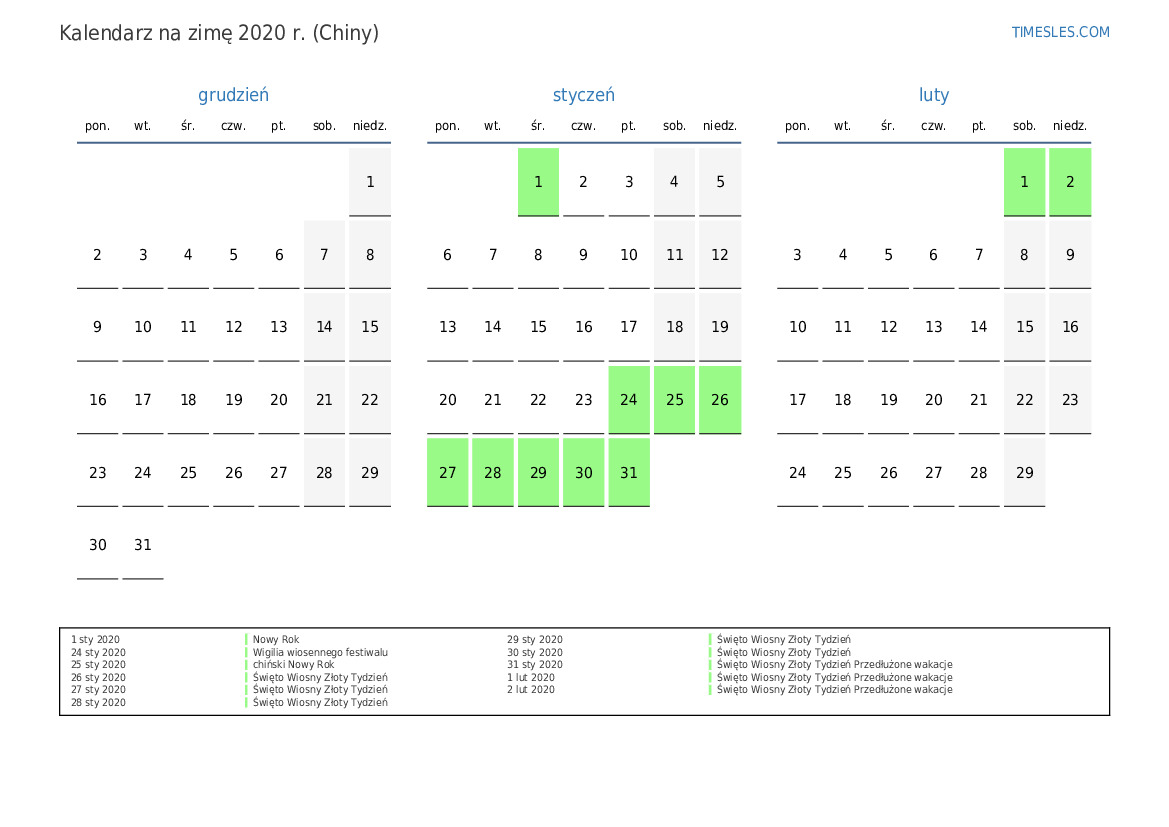The image size is (1169, 827).
Task: Click legend date '2 lut 2020'
Action: [x=531, y=690]
